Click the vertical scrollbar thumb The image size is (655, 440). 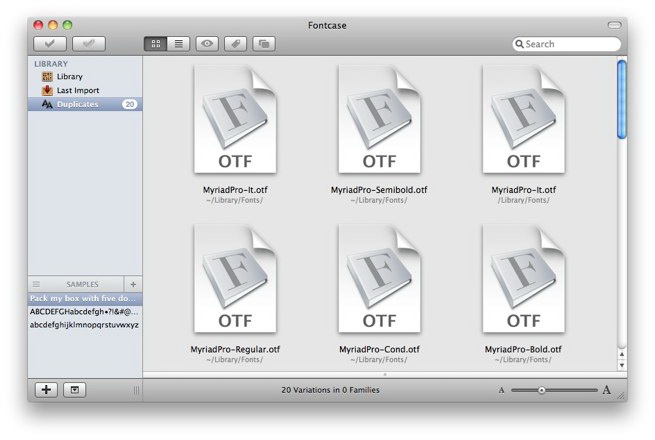[622, 99]
